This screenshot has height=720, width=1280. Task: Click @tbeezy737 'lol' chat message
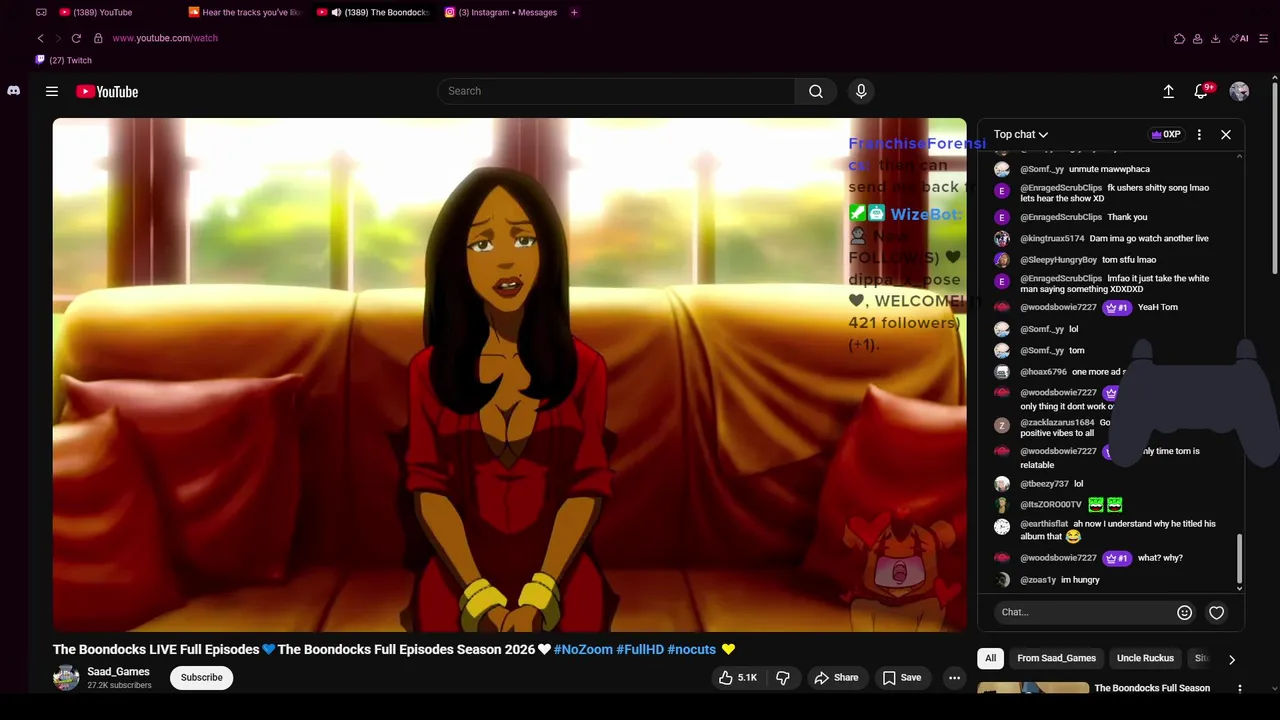pos(1078,484)
